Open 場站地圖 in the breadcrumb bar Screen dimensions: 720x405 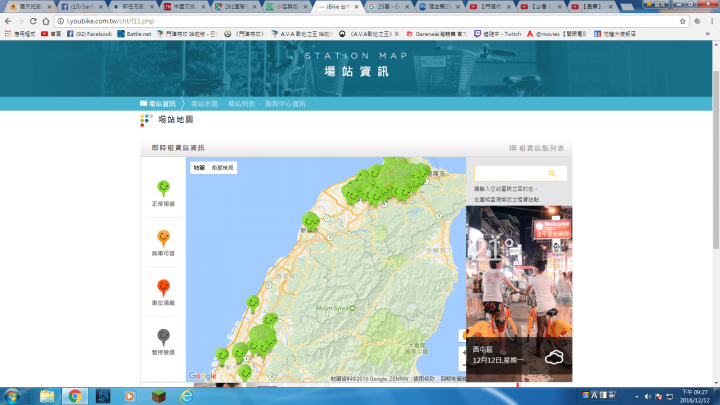pyautogui.click(x=204, y=104)
